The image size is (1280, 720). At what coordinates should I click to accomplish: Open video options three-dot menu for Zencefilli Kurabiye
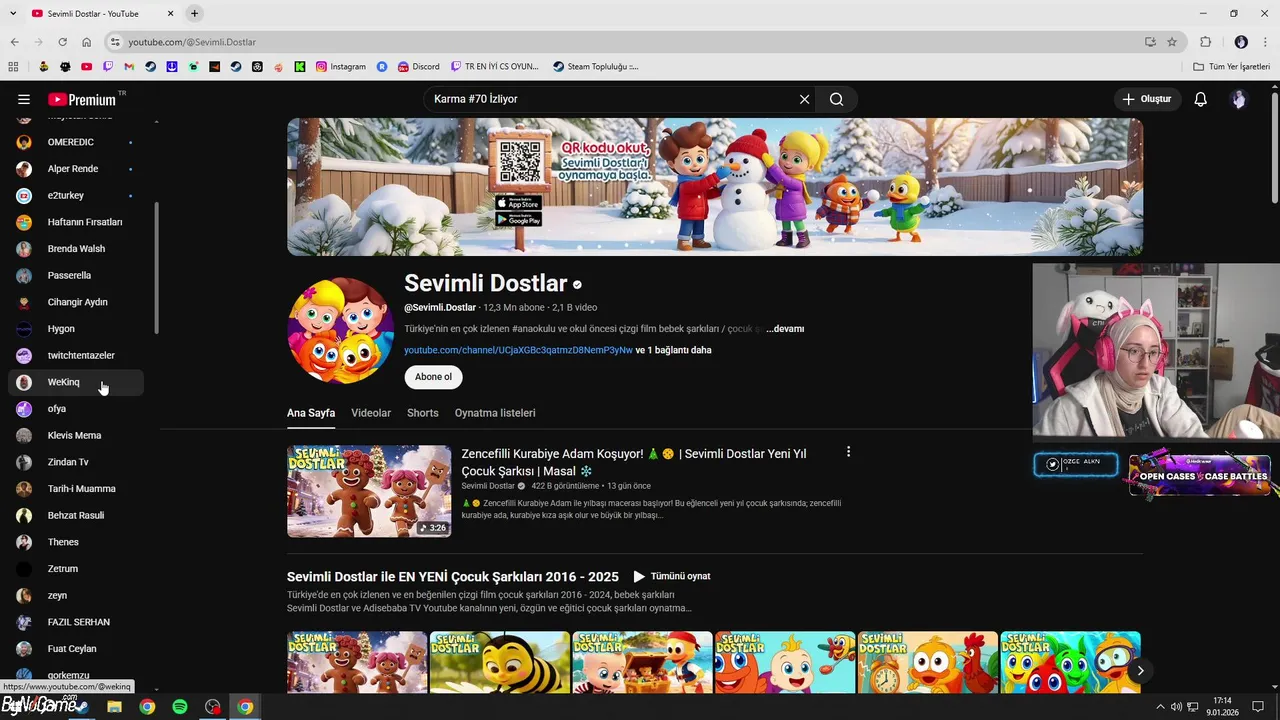[x=848, y=452]
